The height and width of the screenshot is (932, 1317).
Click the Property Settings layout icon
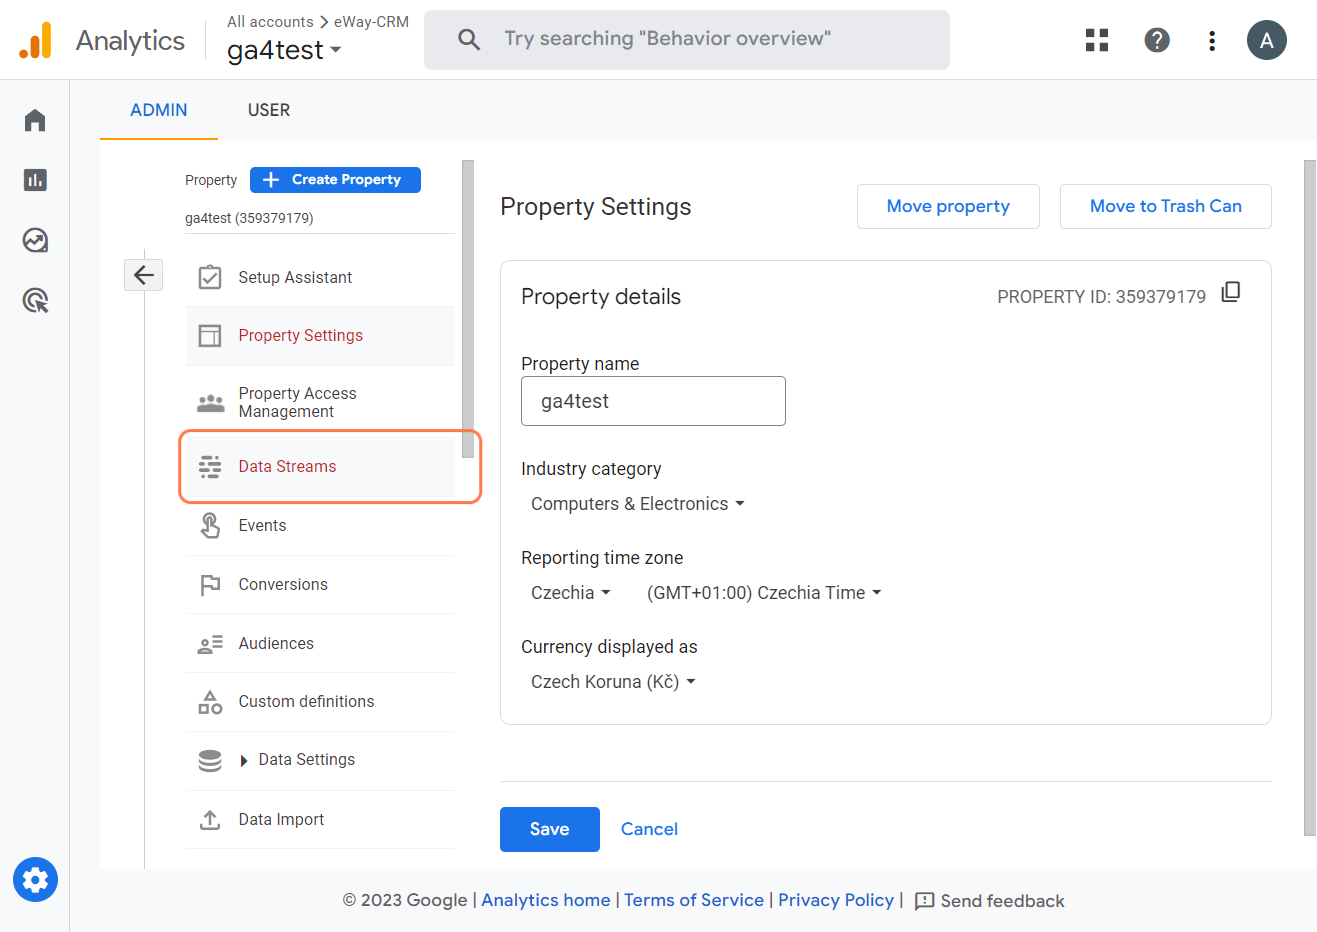coord(210,336)
